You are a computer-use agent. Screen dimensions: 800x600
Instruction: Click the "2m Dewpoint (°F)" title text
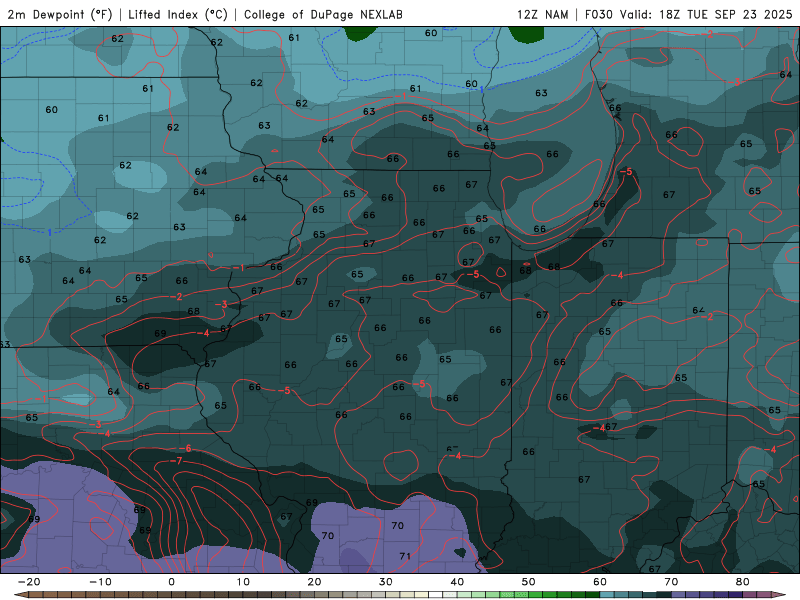(x=60, y=15)
